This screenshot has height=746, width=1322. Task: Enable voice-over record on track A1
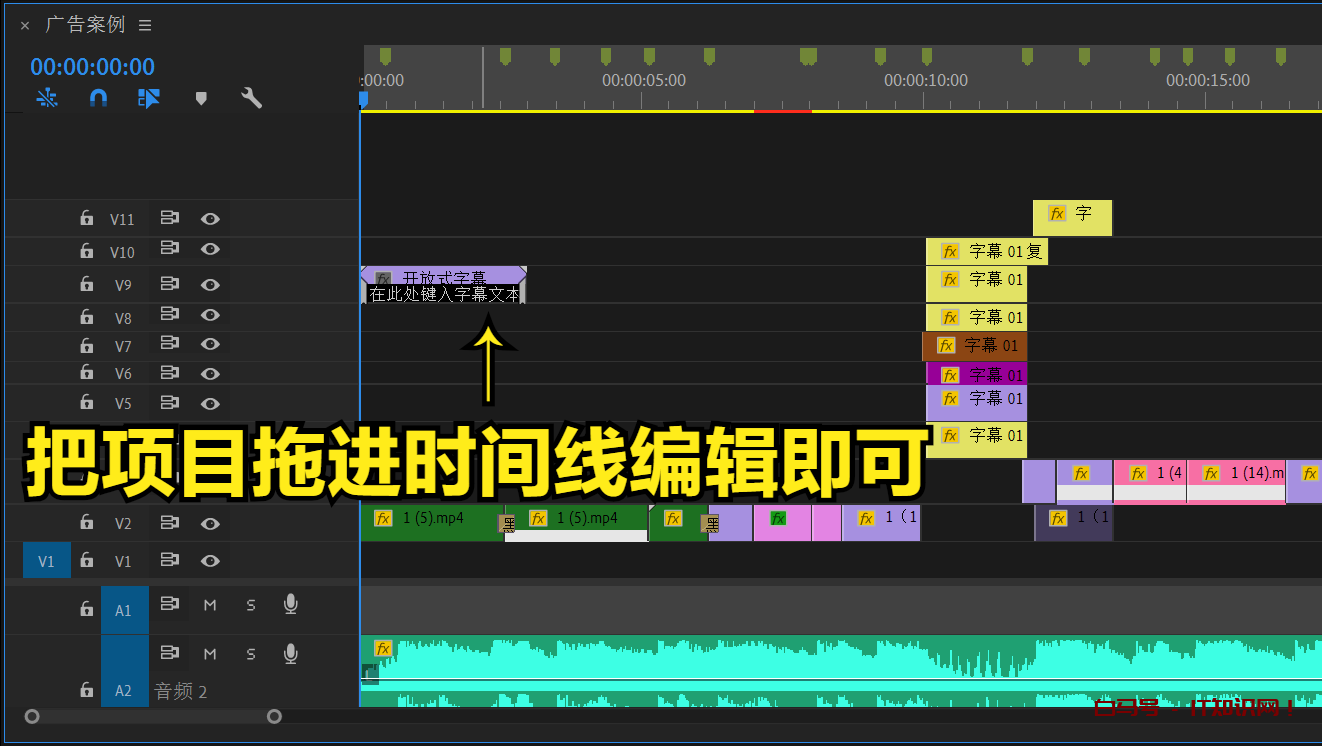coord(290,604)
